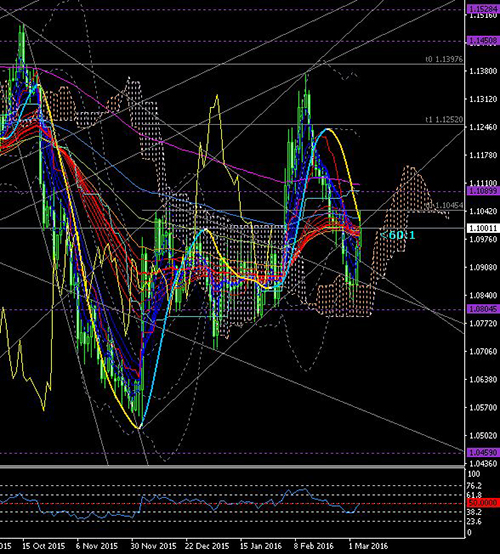Select the purple 1.15284 price level tag

(x=483, y=9)
